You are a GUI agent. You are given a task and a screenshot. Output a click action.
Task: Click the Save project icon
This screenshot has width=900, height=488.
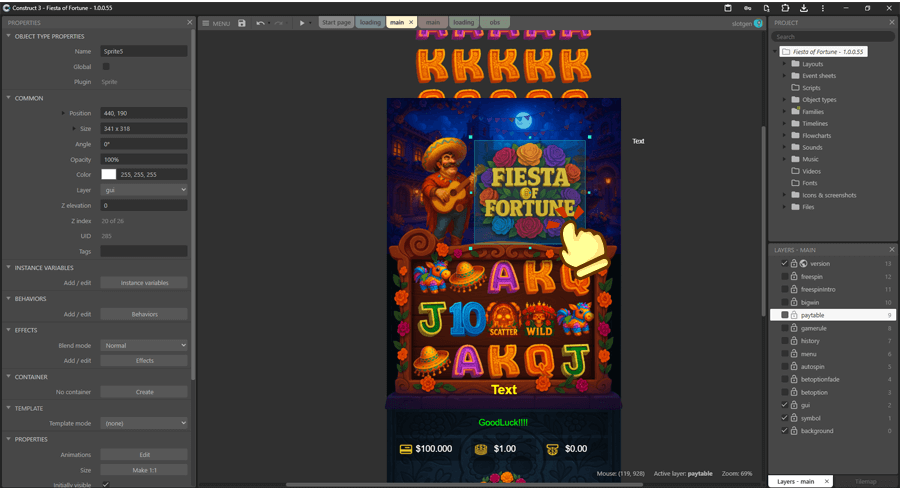coord(241,23)
